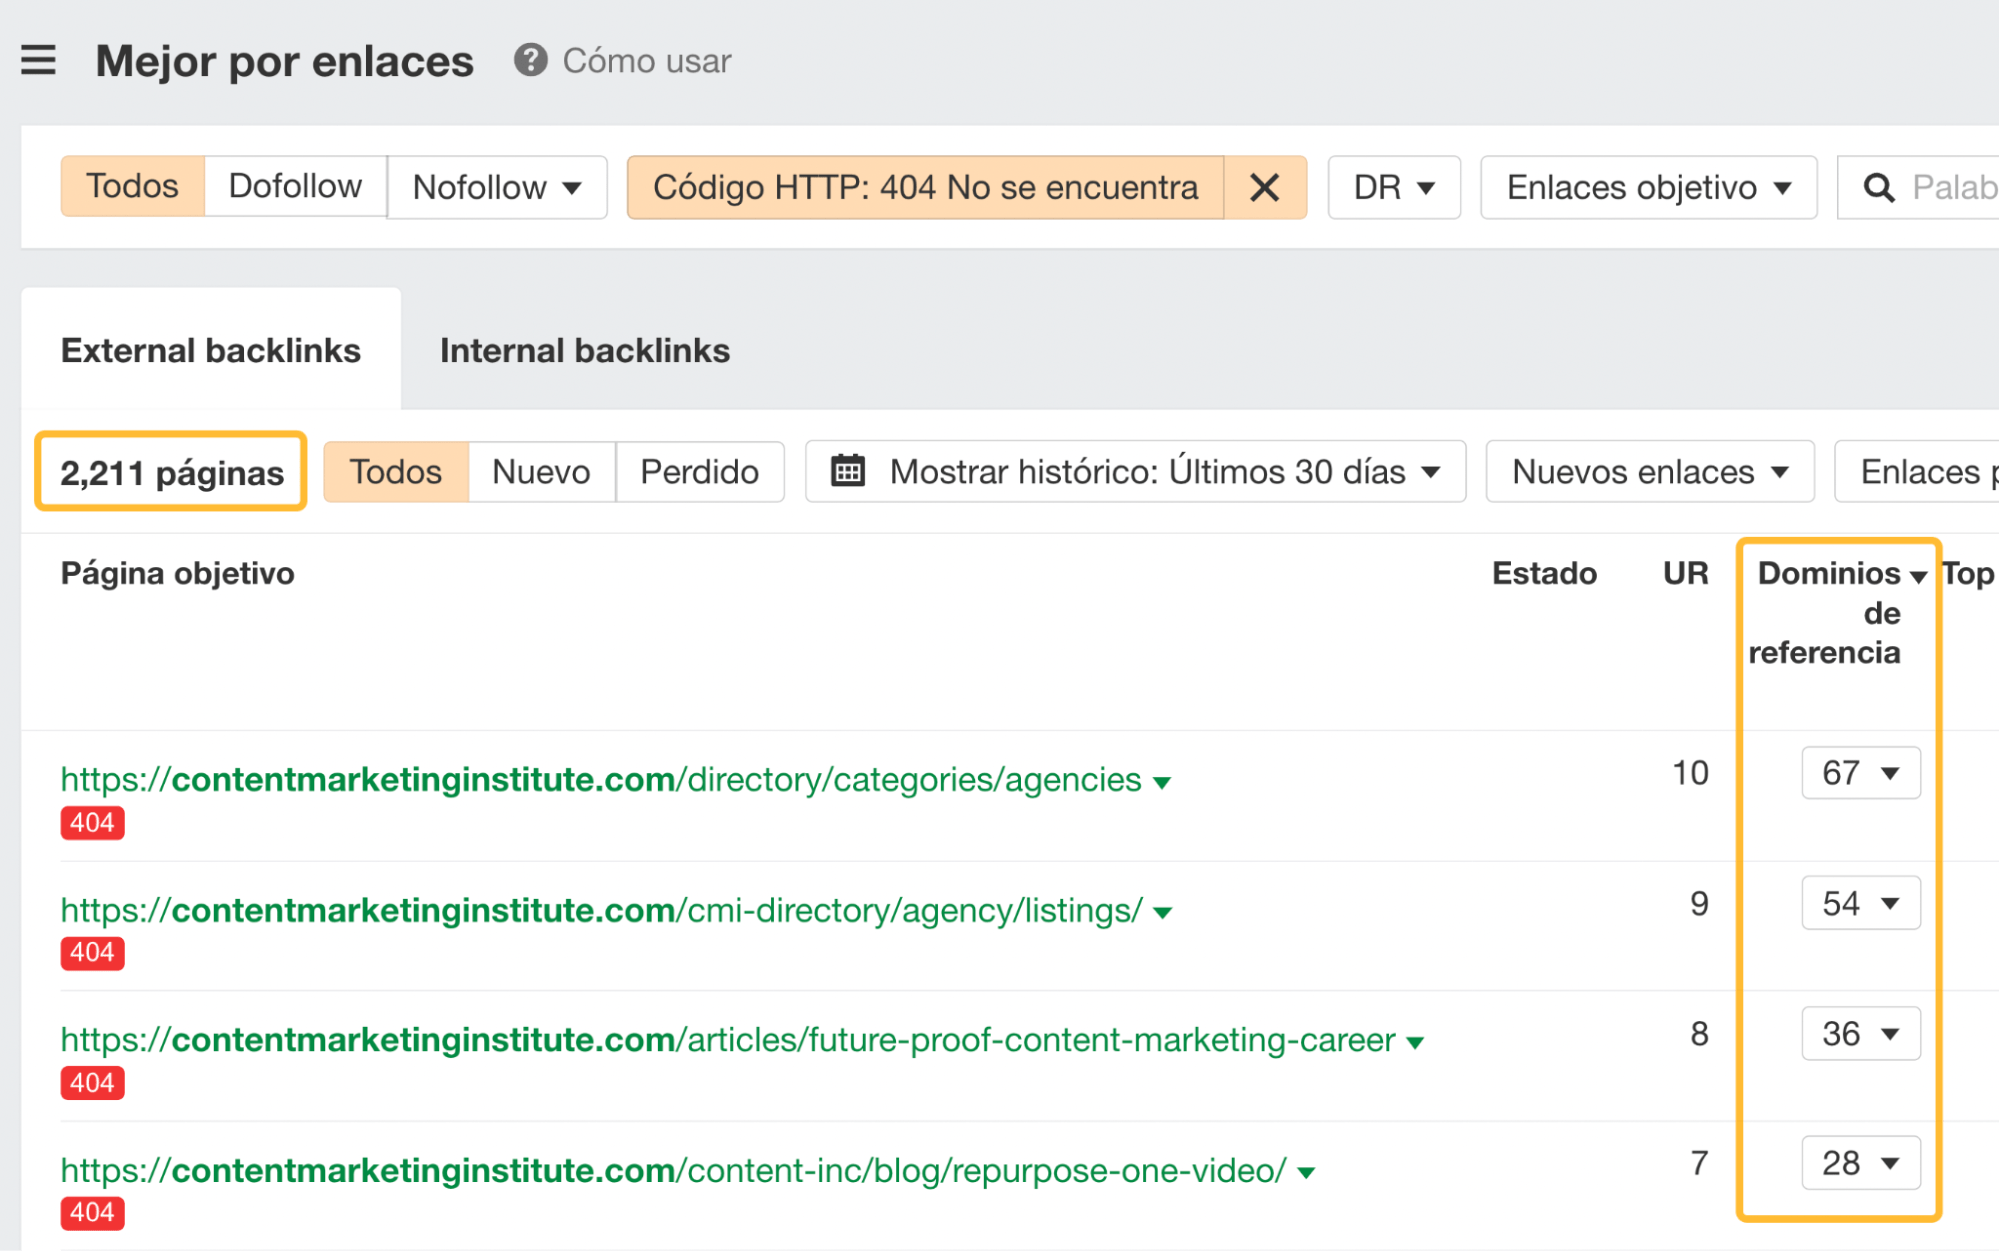Open the Enlaces objetivo dropdown
The image size is (1999, 1252).
click(1647, 187)
